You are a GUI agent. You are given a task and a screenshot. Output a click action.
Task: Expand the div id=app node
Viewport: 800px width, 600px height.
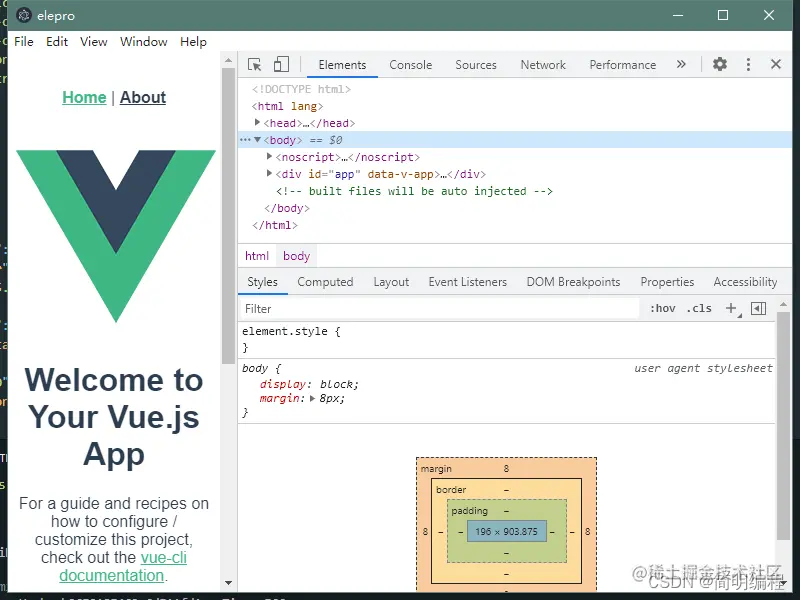click(x=269, y=173)
